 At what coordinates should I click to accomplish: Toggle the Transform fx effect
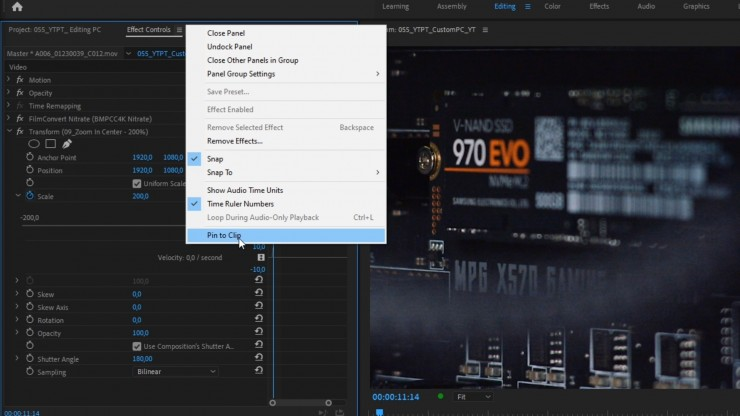pos(20,131)
